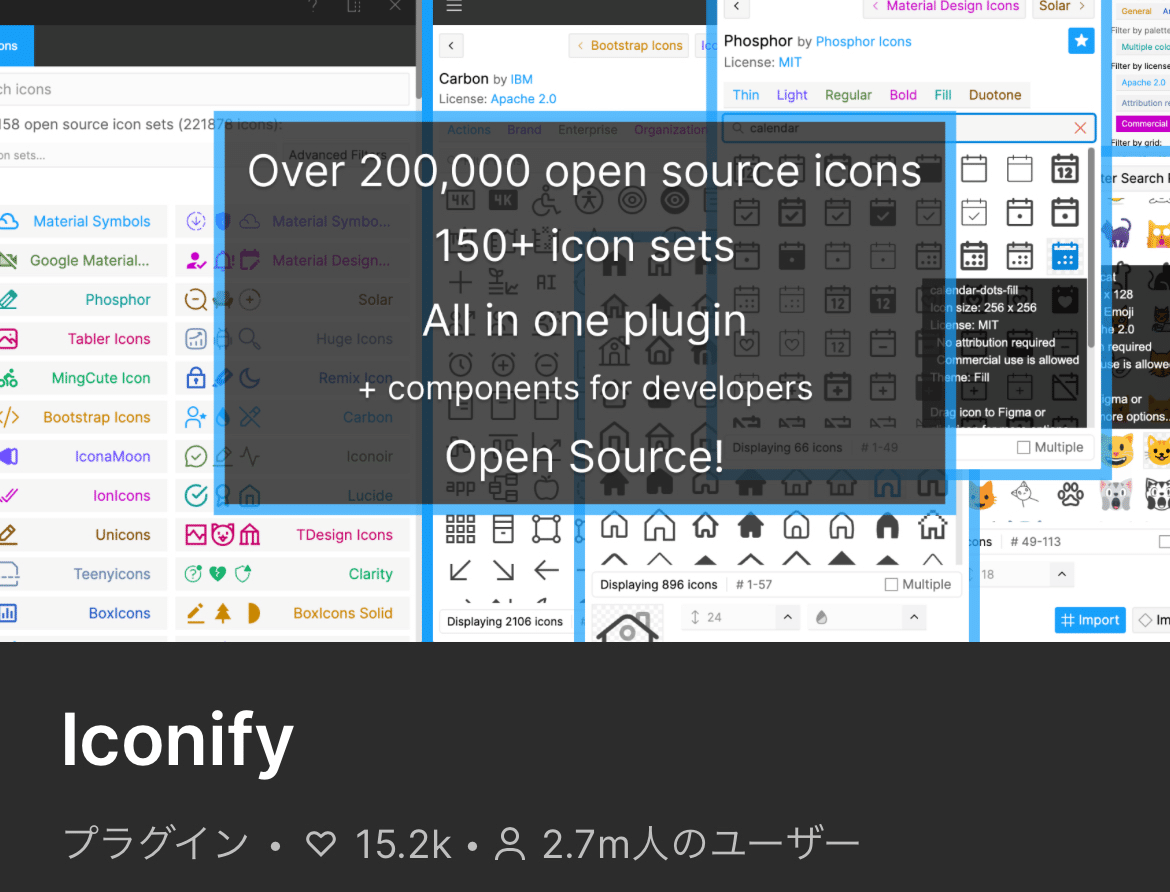Screen dimensions: 1170x892
Task: Click the green heart sample in the Clarity row
Action: (x=217, y=573)
